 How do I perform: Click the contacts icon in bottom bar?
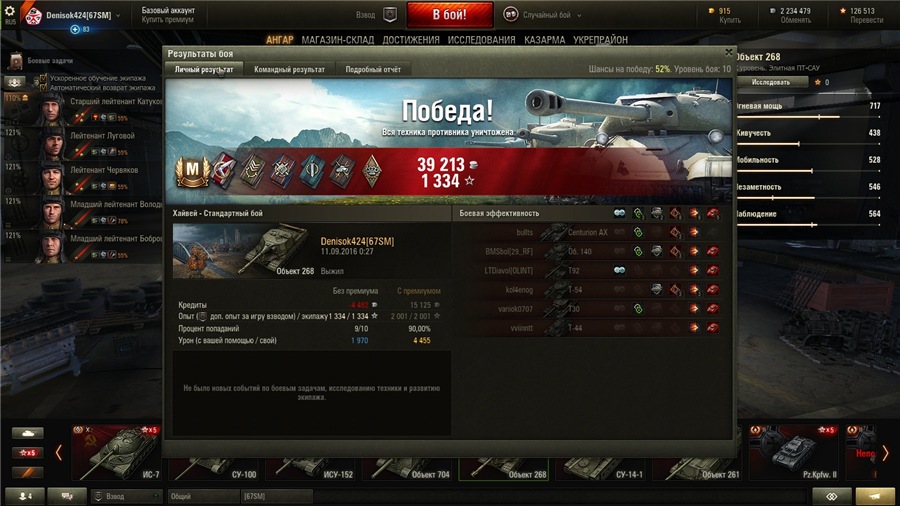click(25, 496)
